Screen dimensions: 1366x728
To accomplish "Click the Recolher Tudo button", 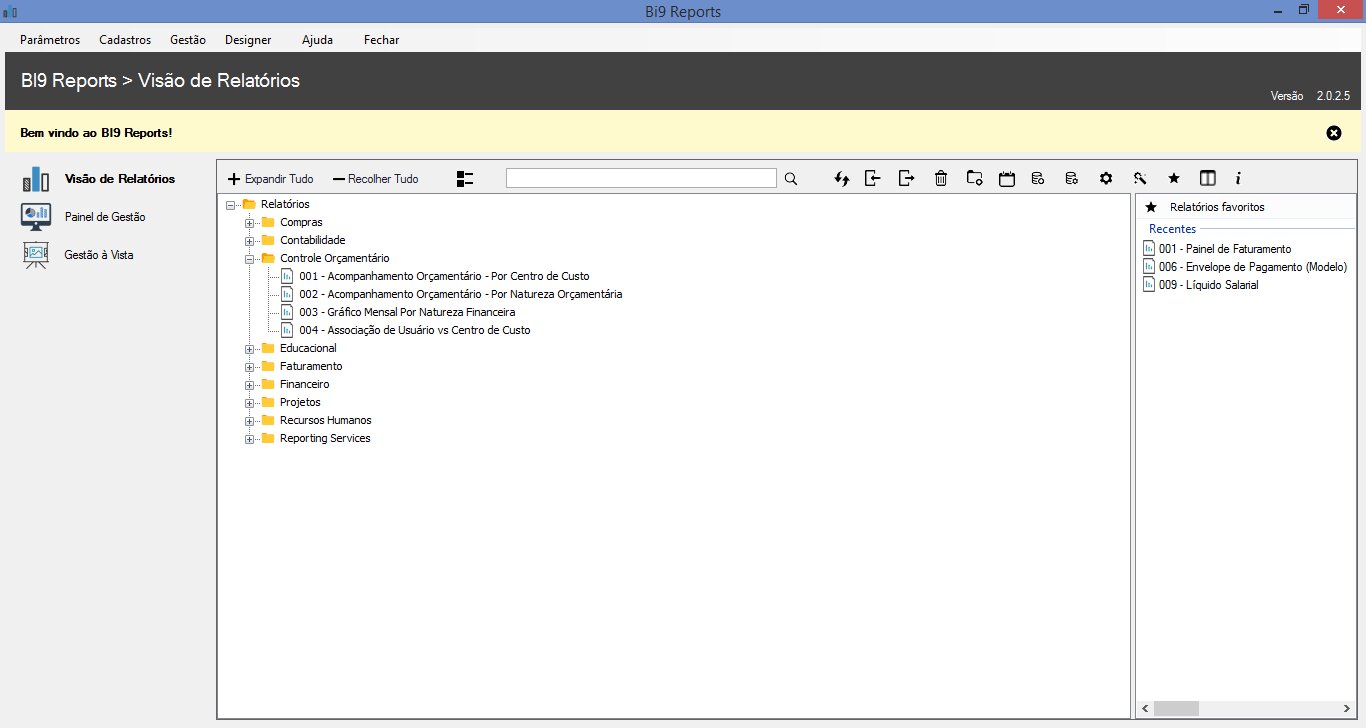I will [375, 179].
